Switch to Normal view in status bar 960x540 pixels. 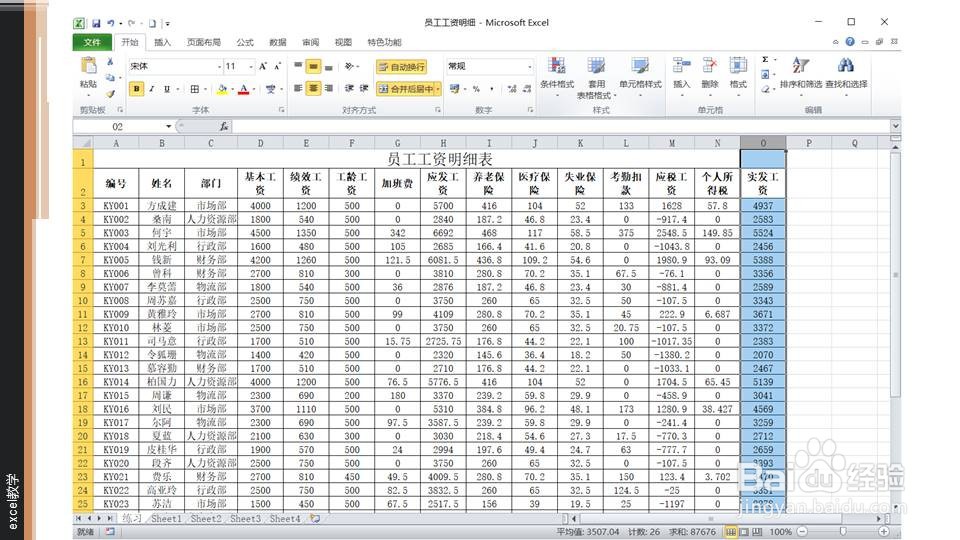coord(730,532)
